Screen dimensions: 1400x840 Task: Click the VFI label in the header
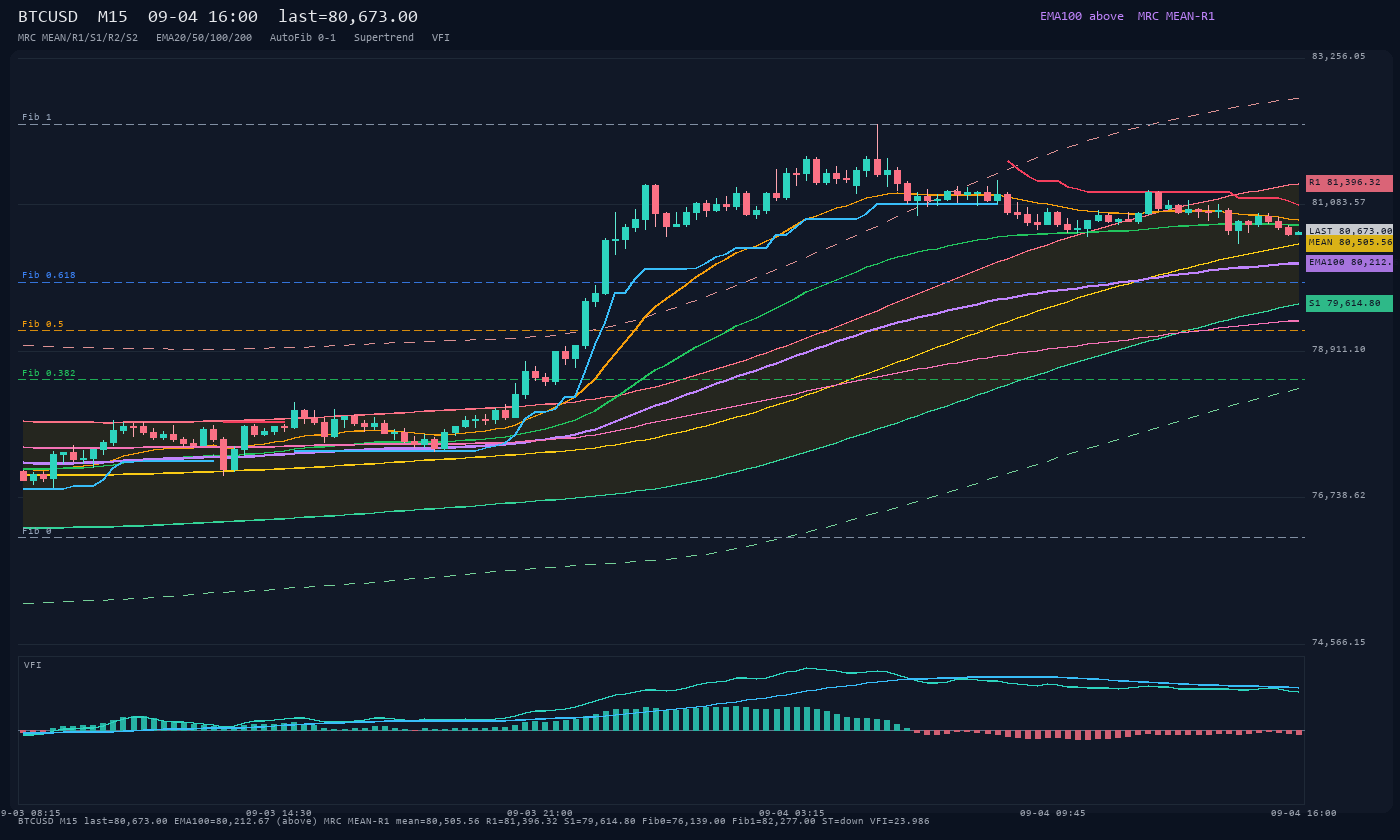(441, 38)
